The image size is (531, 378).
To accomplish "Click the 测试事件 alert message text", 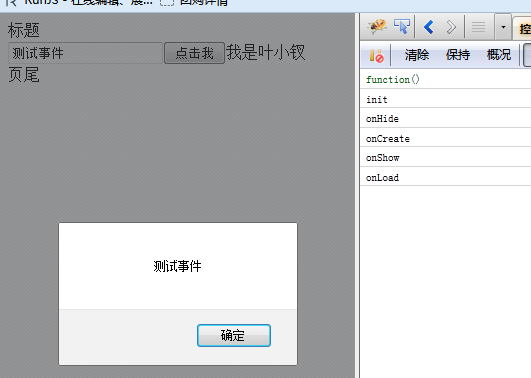I will pyautogui.click(x=177, y=266).
